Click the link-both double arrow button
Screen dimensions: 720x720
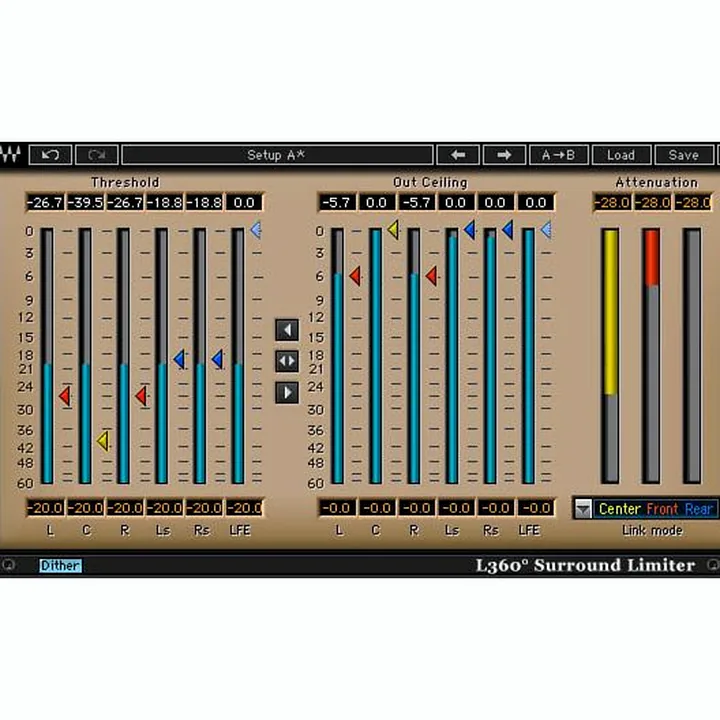tap(287, 361)
